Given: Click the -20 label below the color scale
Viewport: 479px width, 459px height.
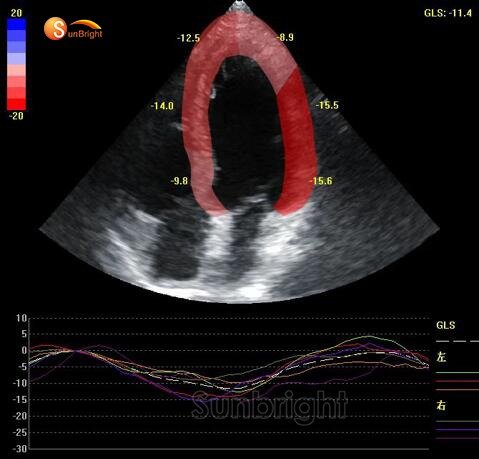Looking at the screenshot, I should pos(16,116).
